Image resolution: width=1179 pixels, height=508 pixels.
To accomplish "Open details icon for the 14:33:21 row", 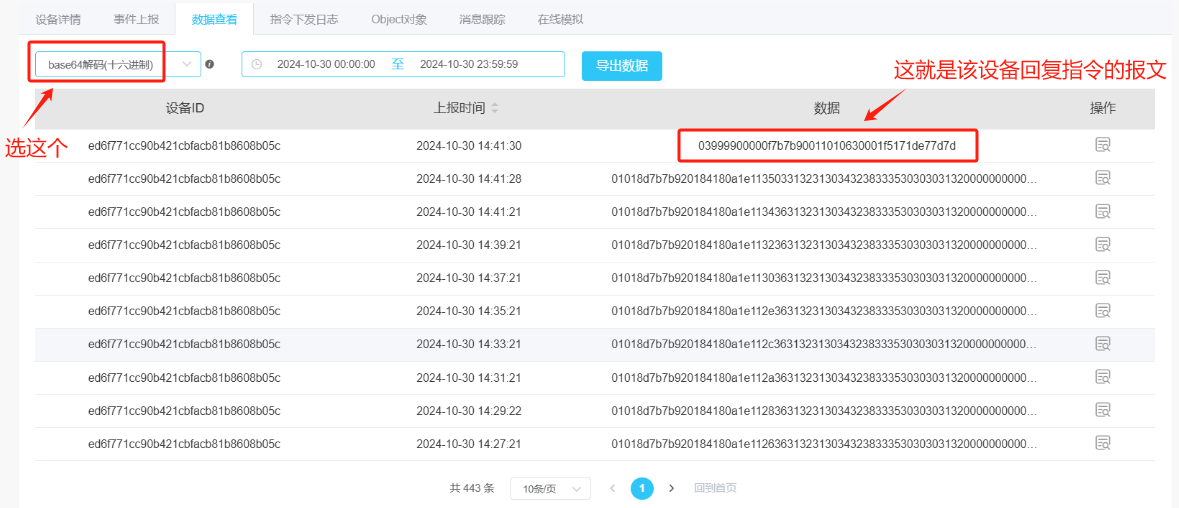I will click(x=1102, y=344).
